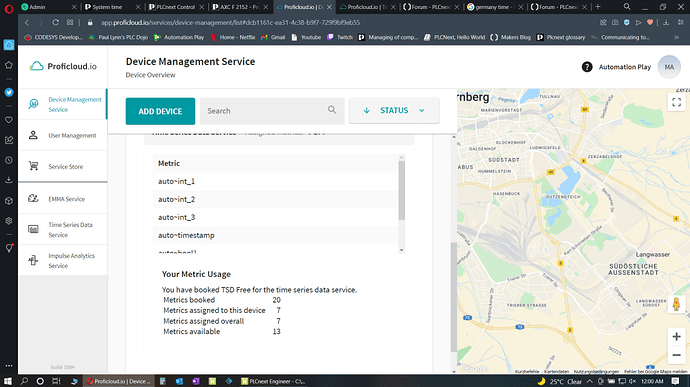The width and height of the screenshot is (690, 387).
Task: Open Opera sidebar settings gear
Action: tap(9, 221)
